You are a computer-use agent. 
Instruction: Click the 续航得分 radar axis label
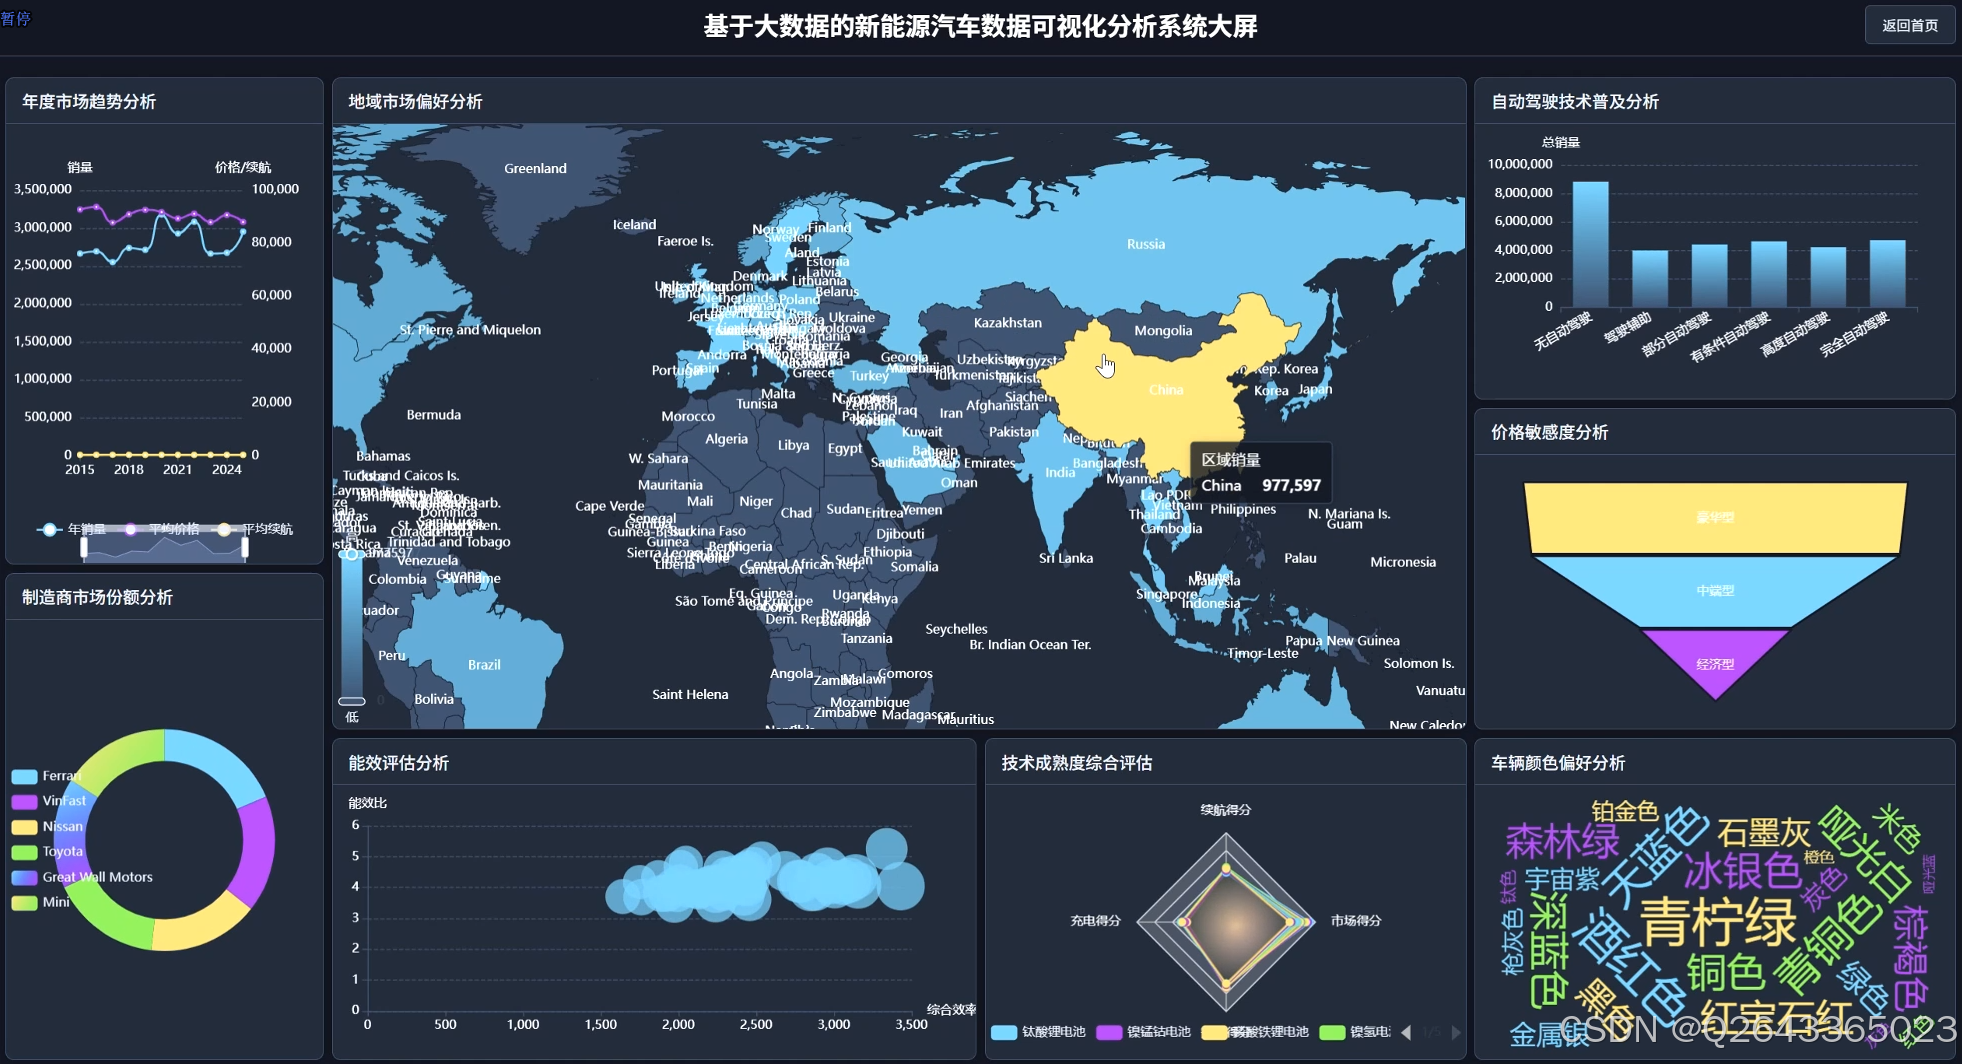coord(1226,810)
